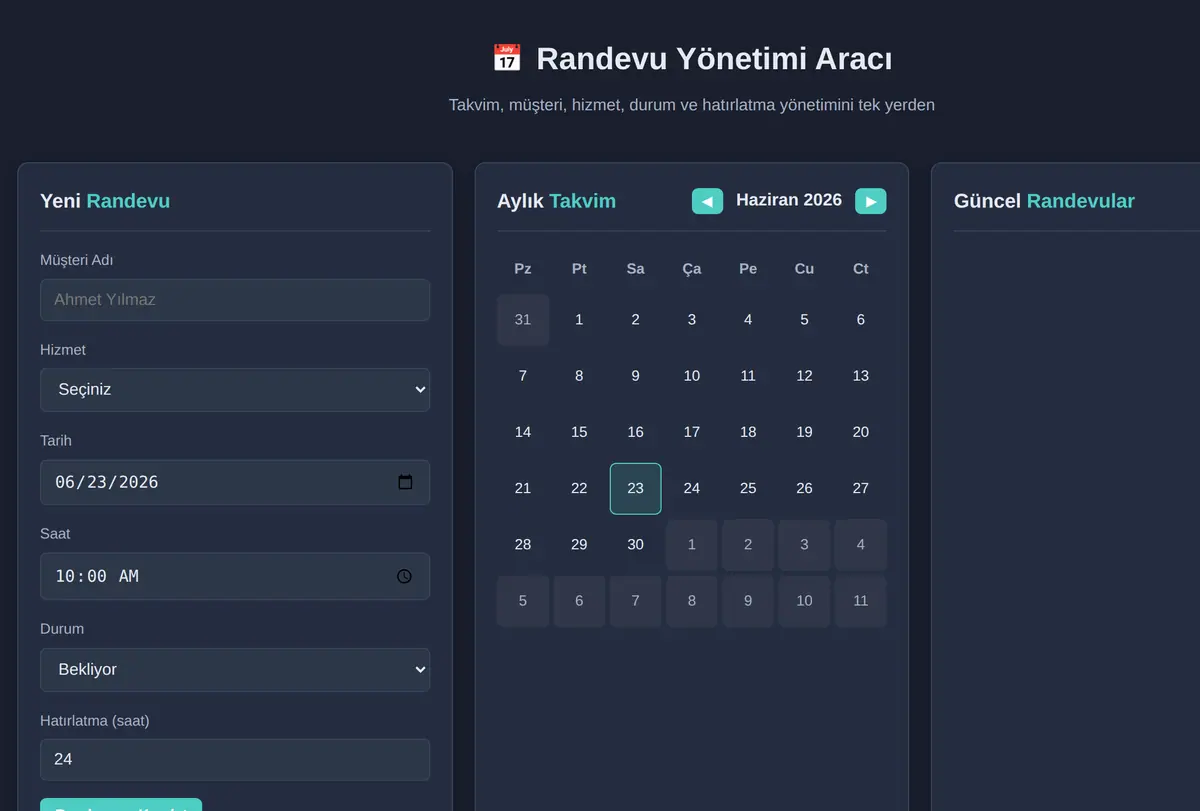The height and width of the screenshot is (811, 1200).
Task: Click the Yeni Randevu panel heading
Action: (x=105, y=201)
